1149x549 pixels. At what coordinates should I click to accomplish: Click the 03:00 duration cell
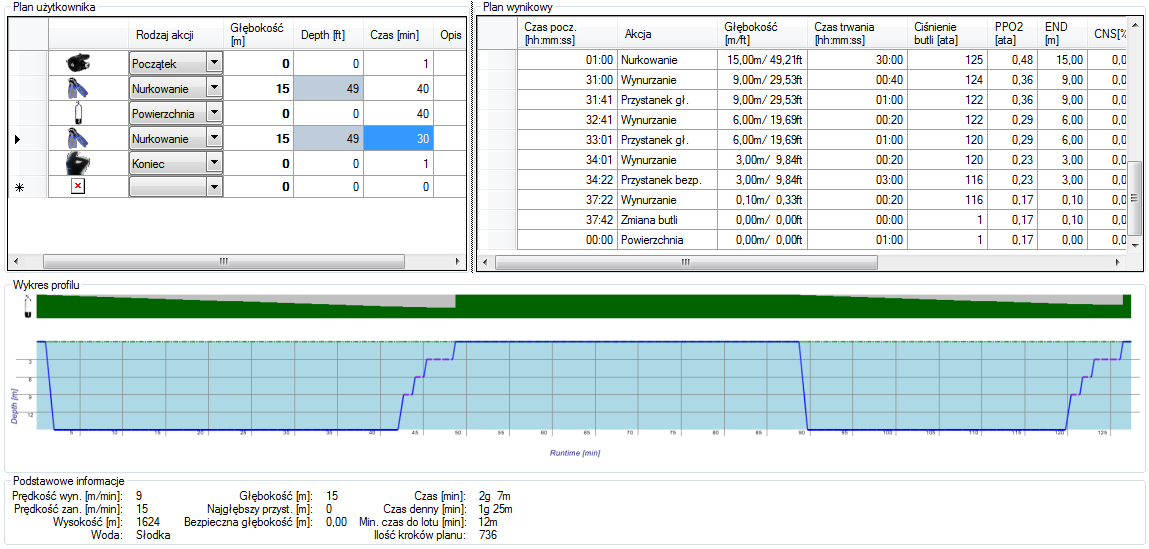[858, 180]
